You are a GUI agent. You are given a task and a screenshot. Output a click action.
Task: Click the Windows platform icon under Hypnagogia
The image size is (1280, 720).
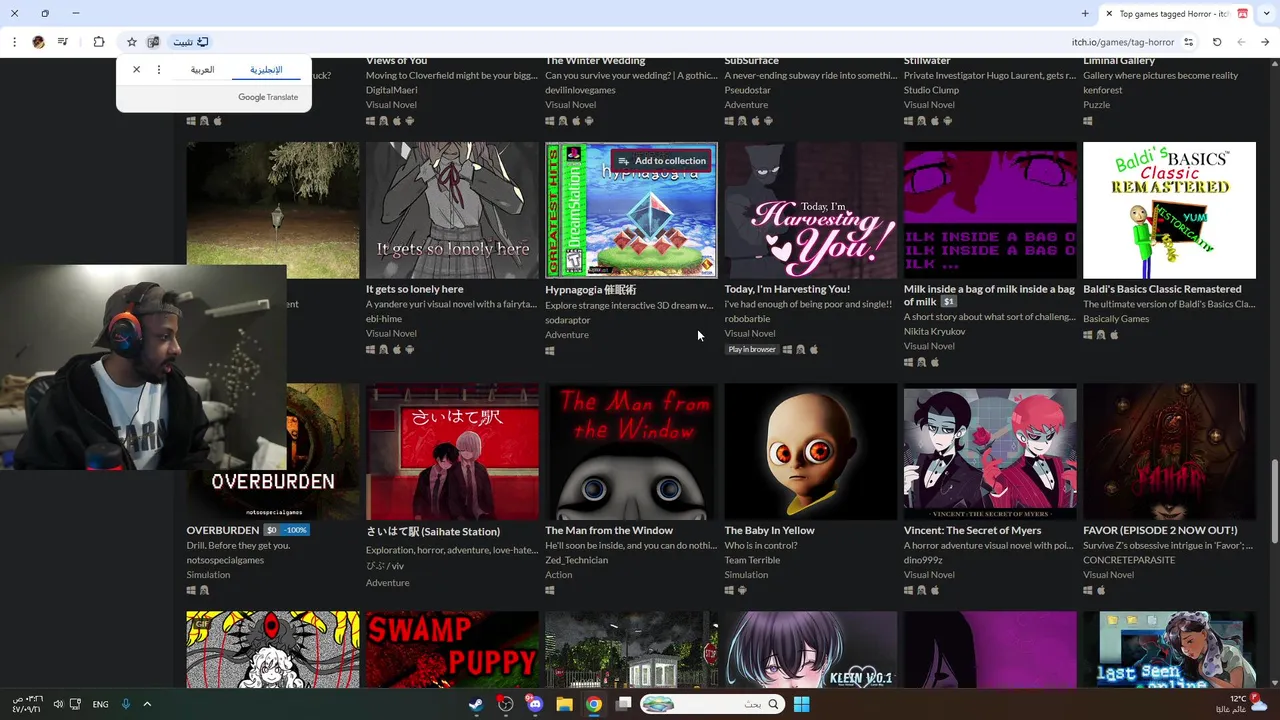click(x=550, y=351)
